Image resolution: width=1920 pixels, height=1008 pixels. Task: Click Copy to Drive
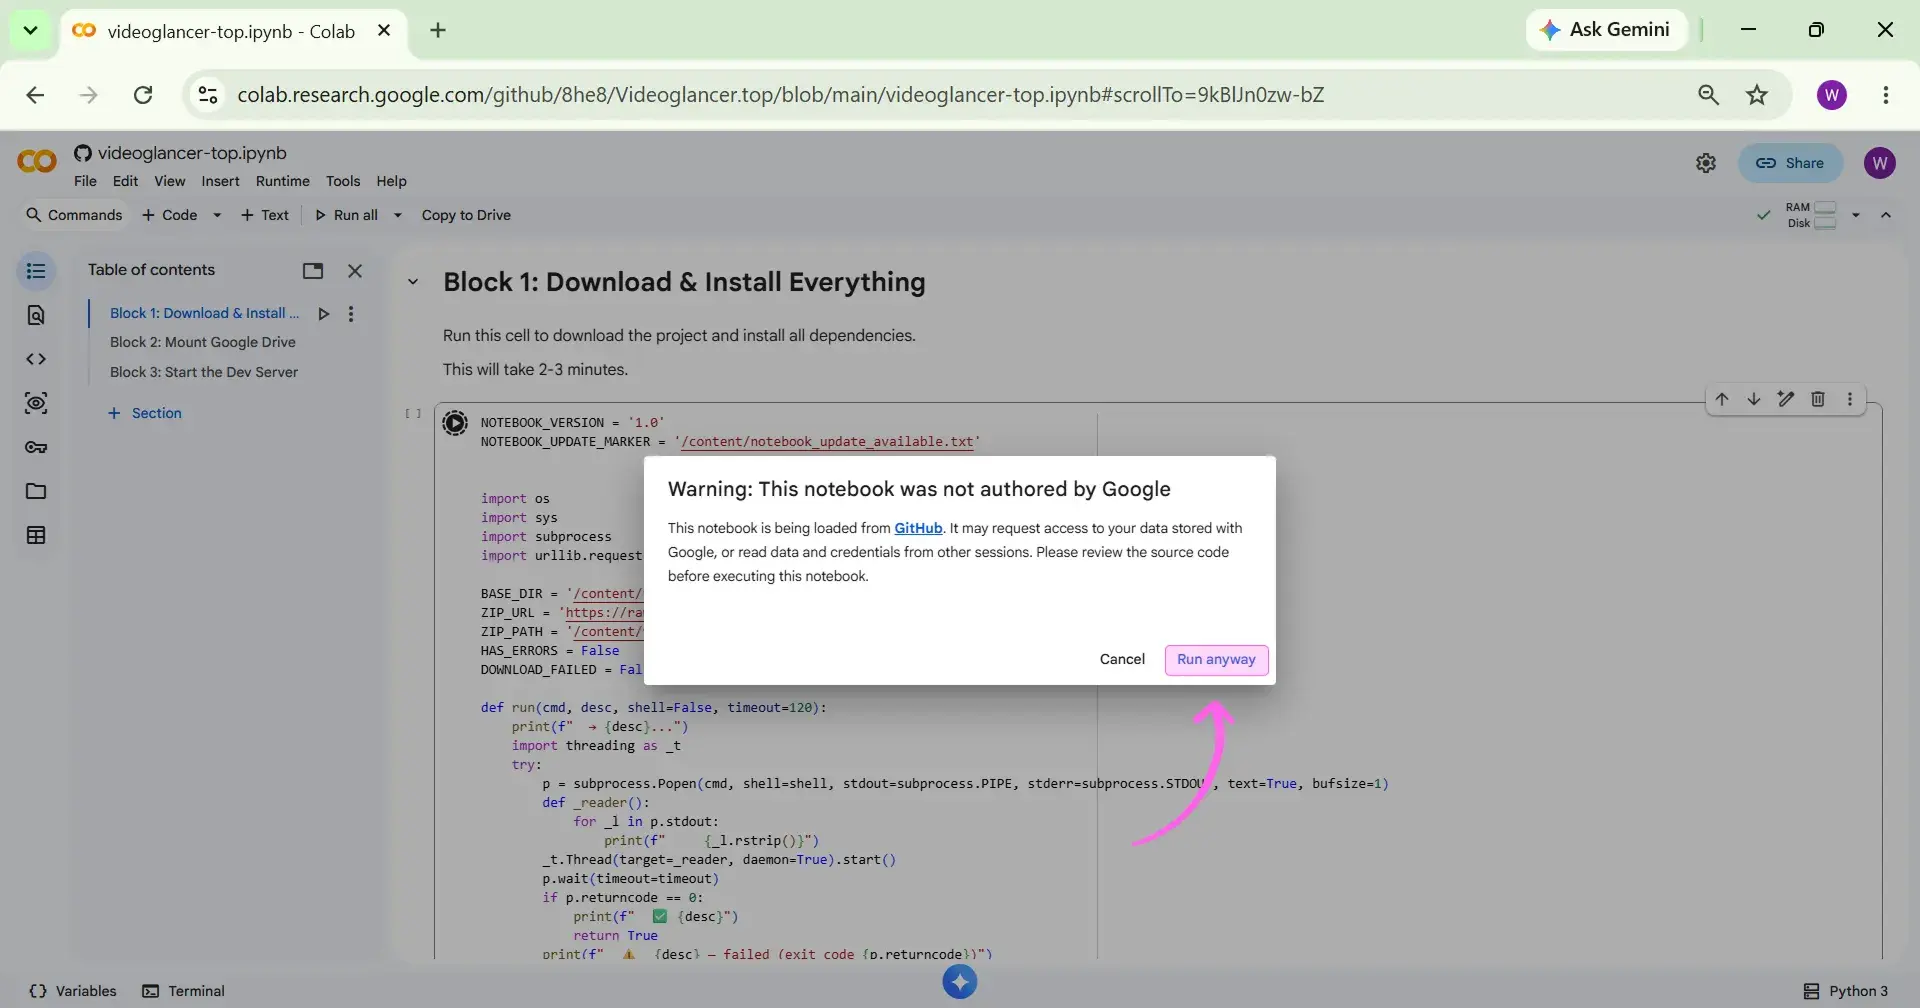tap(466, 215)
